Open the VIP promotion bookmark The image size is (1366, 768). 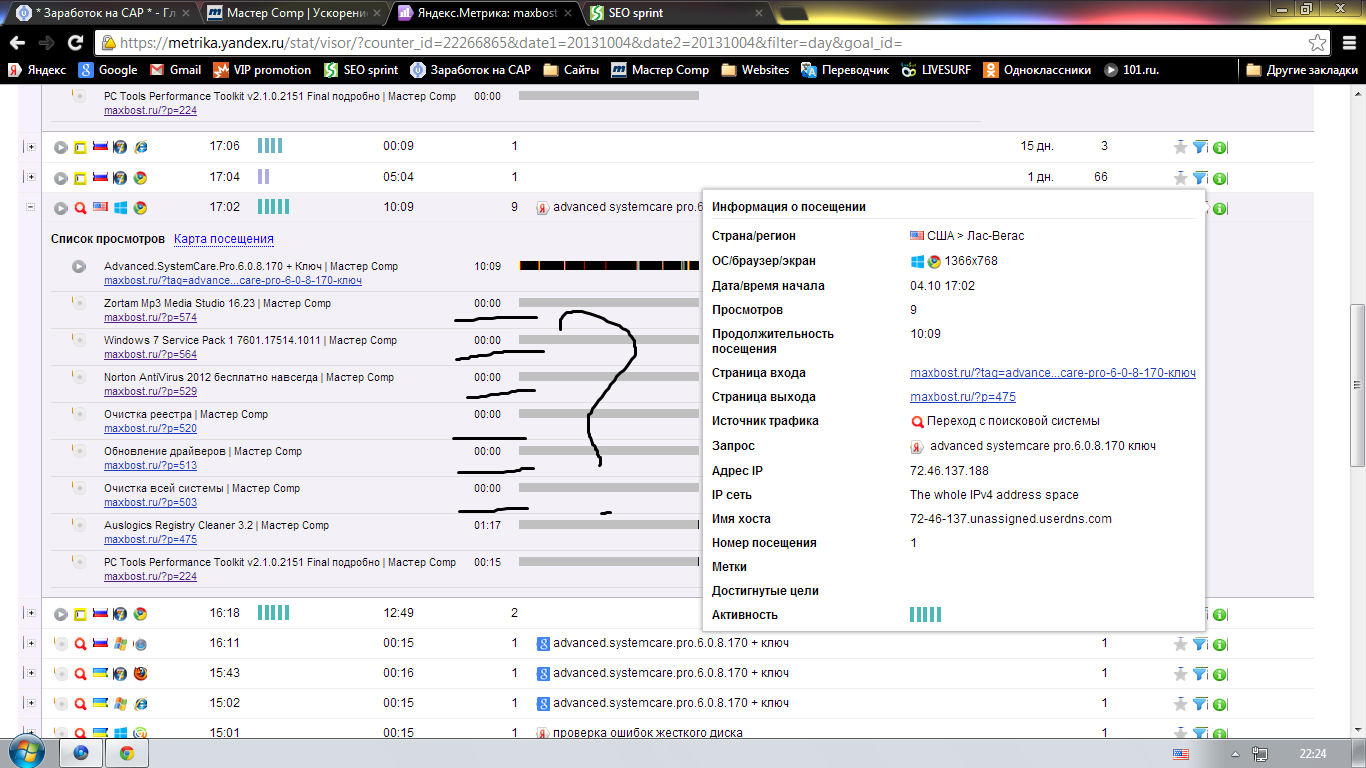262,70
